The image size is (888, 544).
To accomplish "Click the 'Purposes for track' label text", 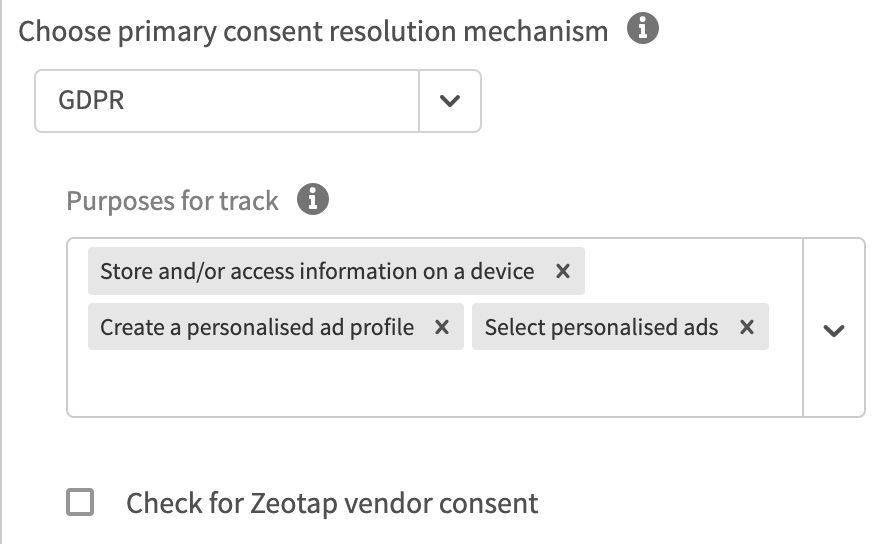I will coord(172,201).
